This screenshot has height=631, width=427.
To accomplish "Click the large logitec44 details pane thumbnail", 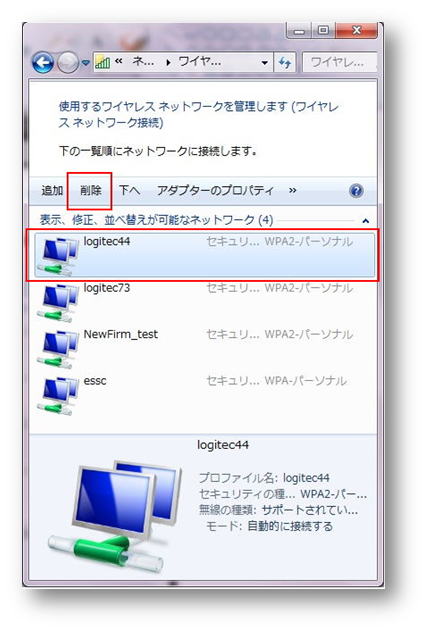I will [115, 517].
